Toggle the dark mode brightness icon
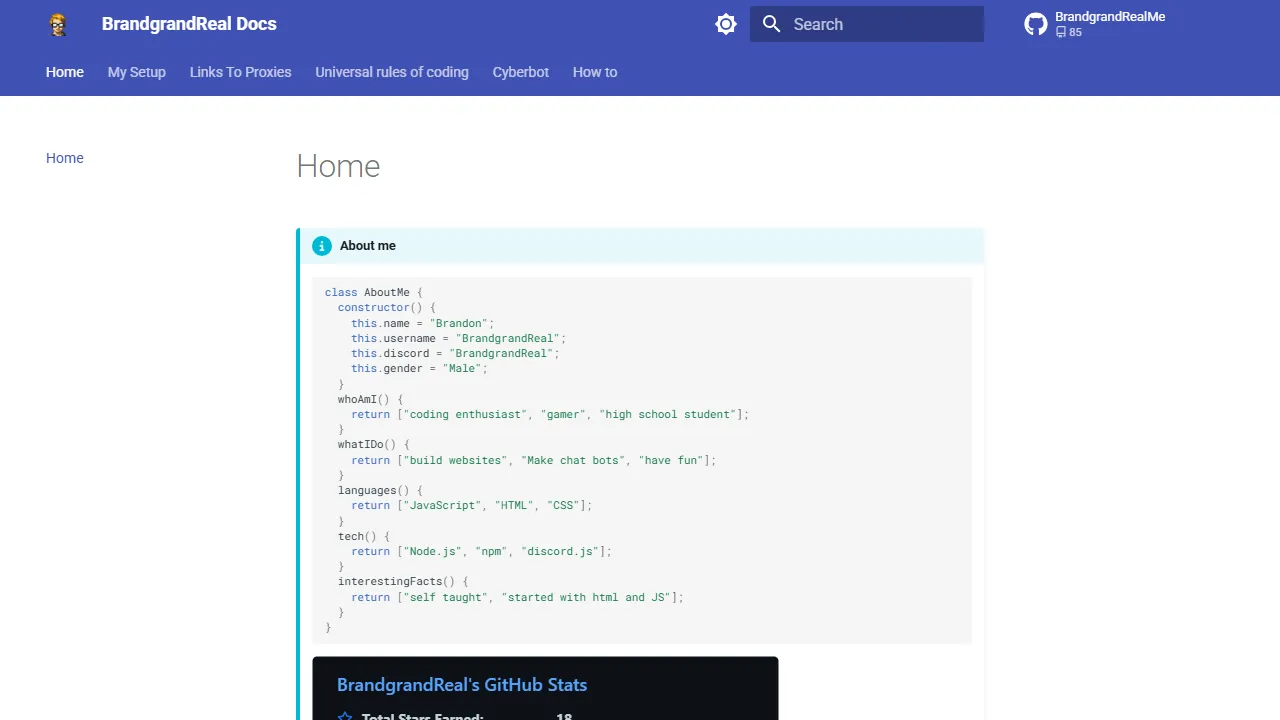Image resolution: width=1280 pixels, height=720 pixels. [x=726, y=24]
